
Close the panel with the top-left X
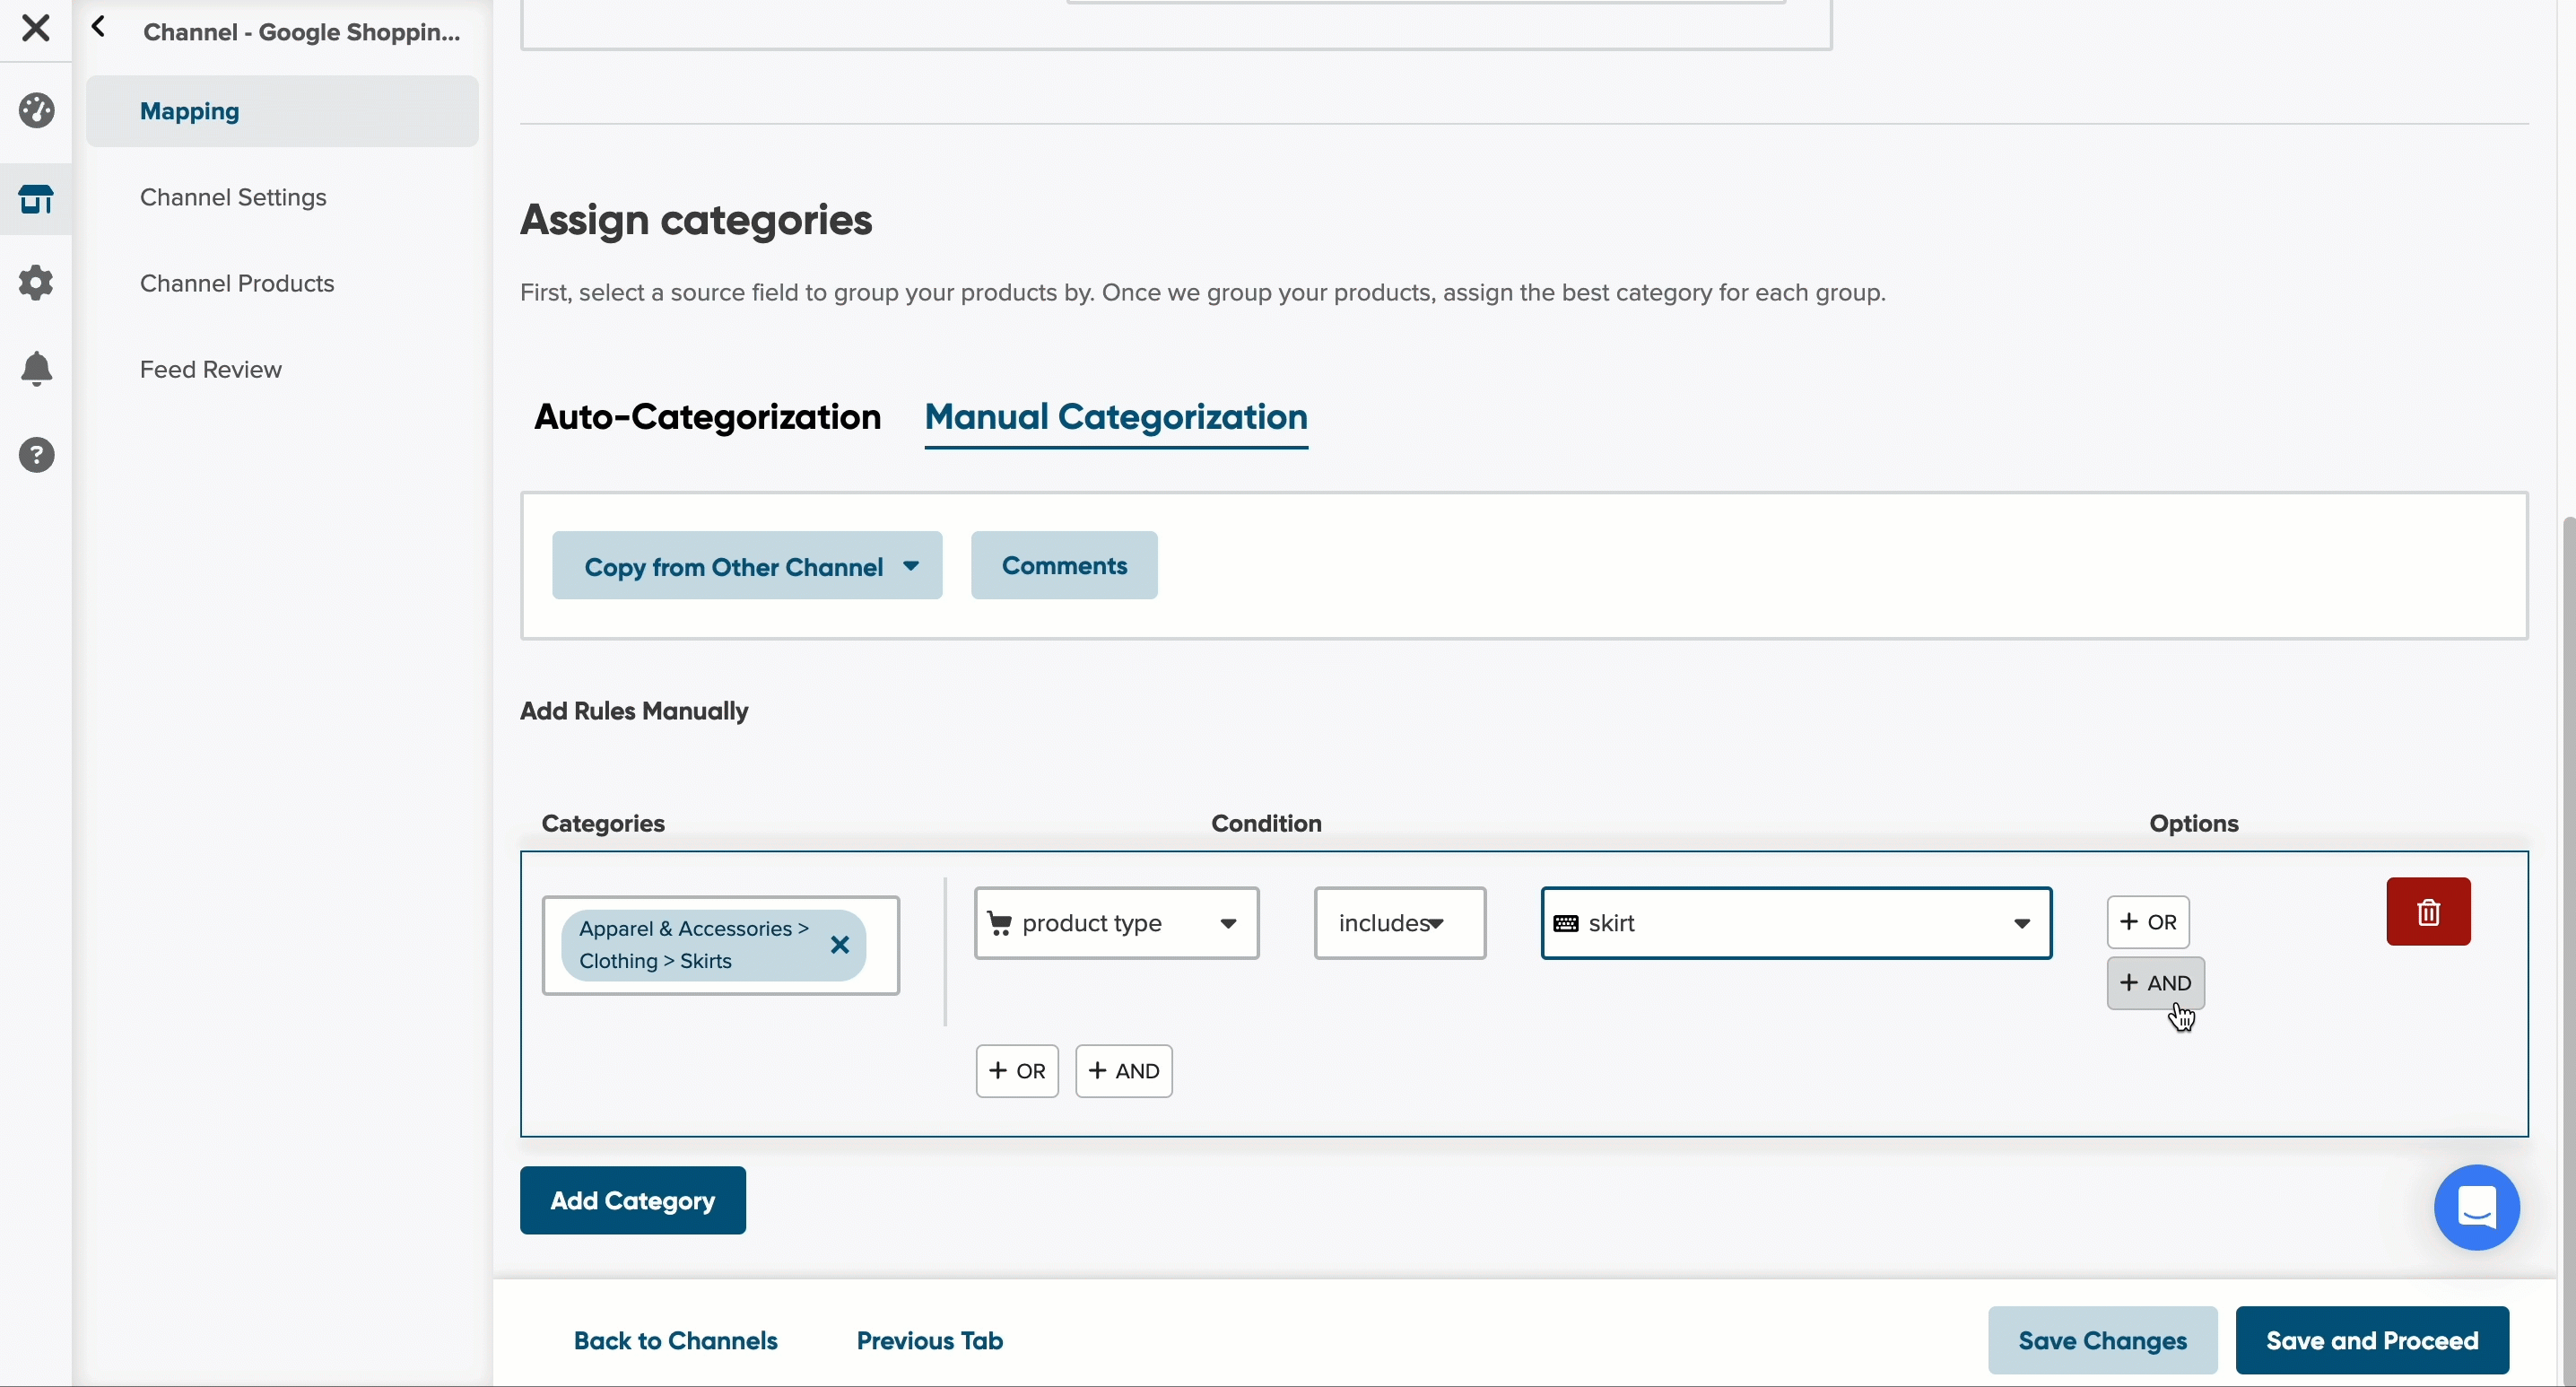pyautogui.click(x=35, y=28)
